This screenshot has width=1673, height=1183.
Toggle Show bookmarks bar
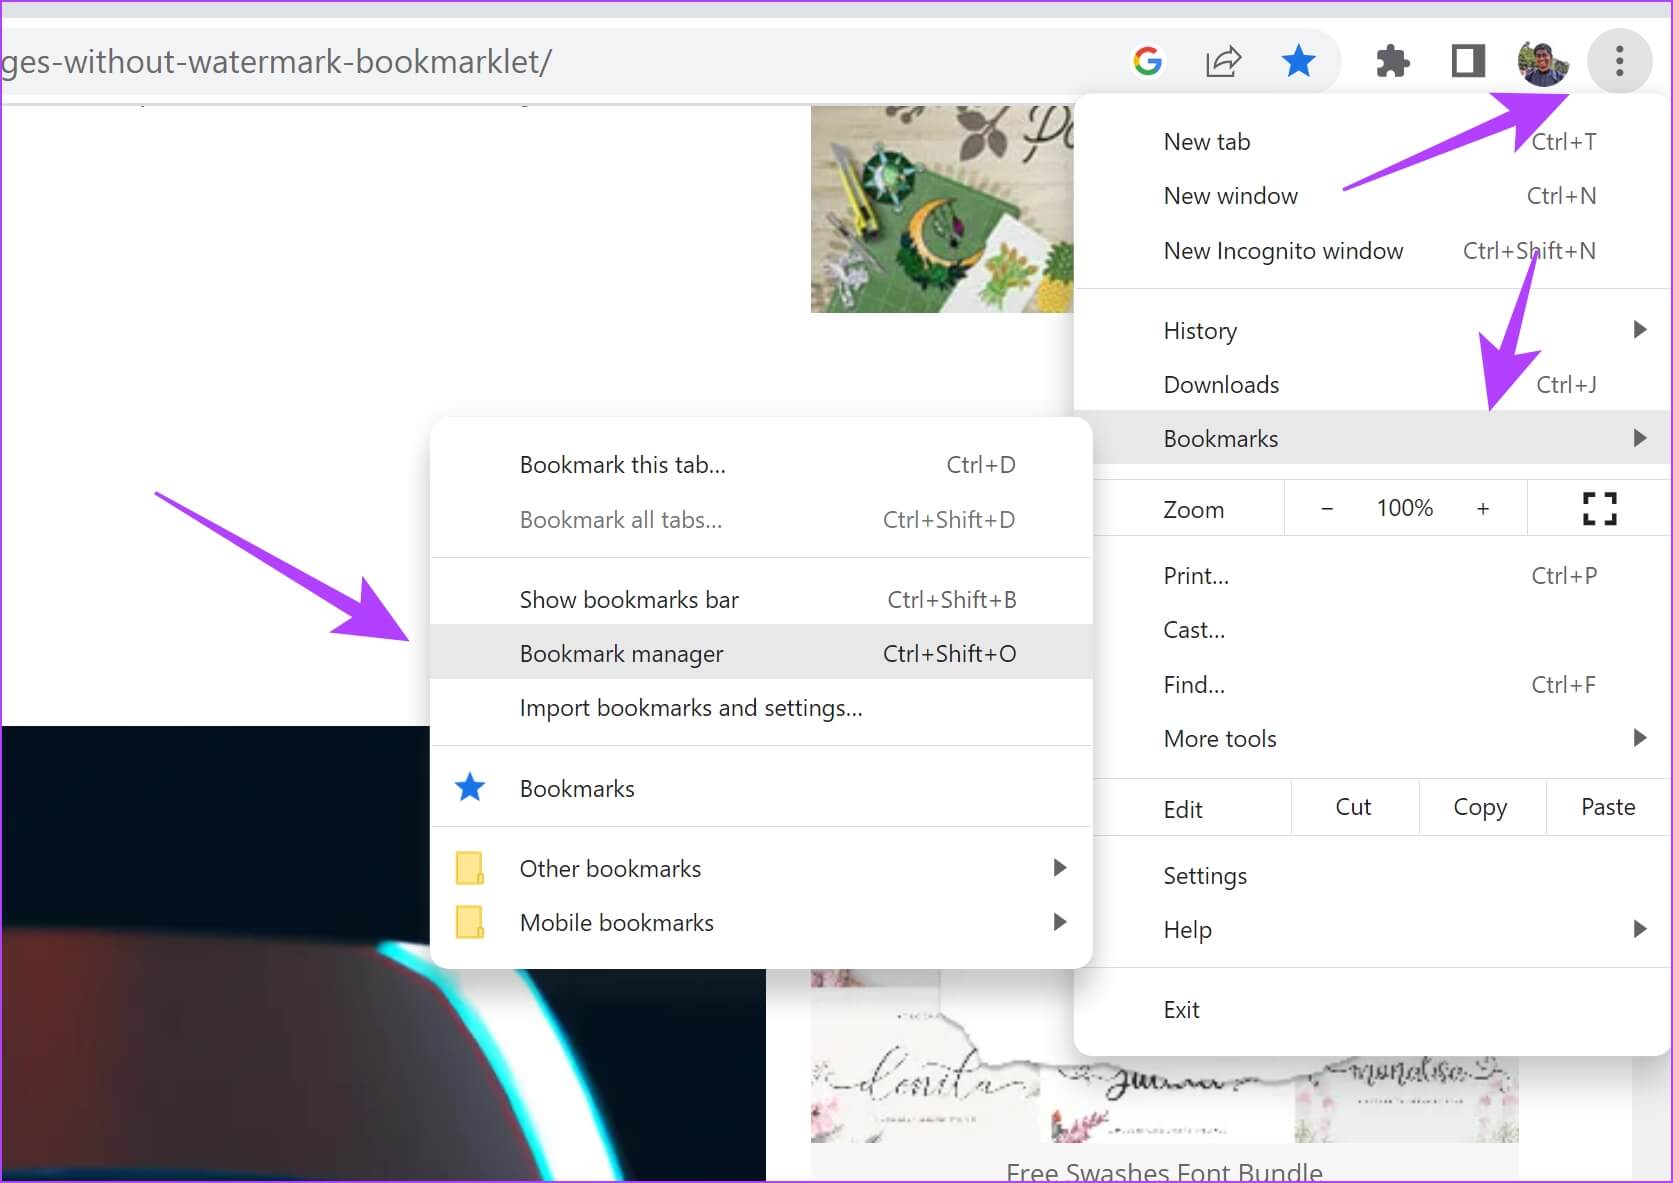pyautogui.click(x=761, y=600)
